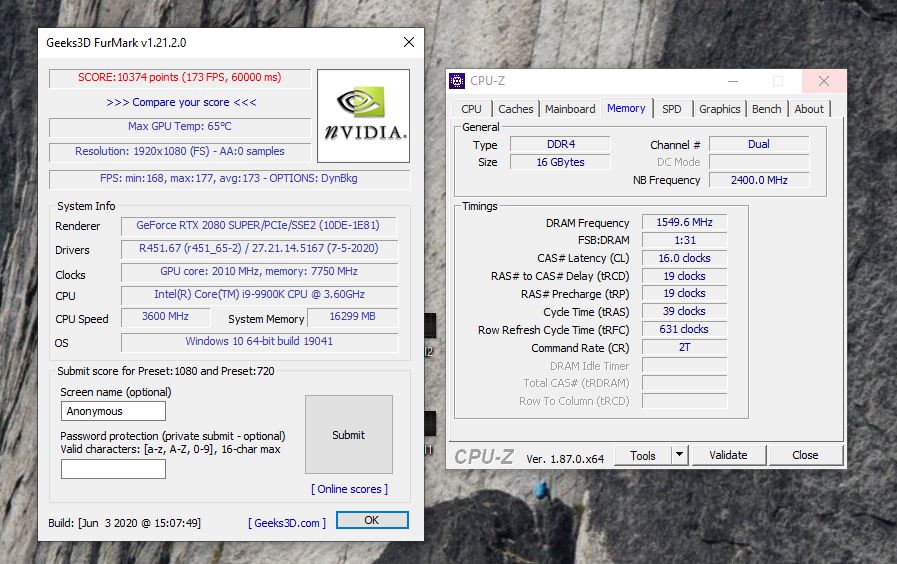Close the FurMark score window

(x=408, y=42)
